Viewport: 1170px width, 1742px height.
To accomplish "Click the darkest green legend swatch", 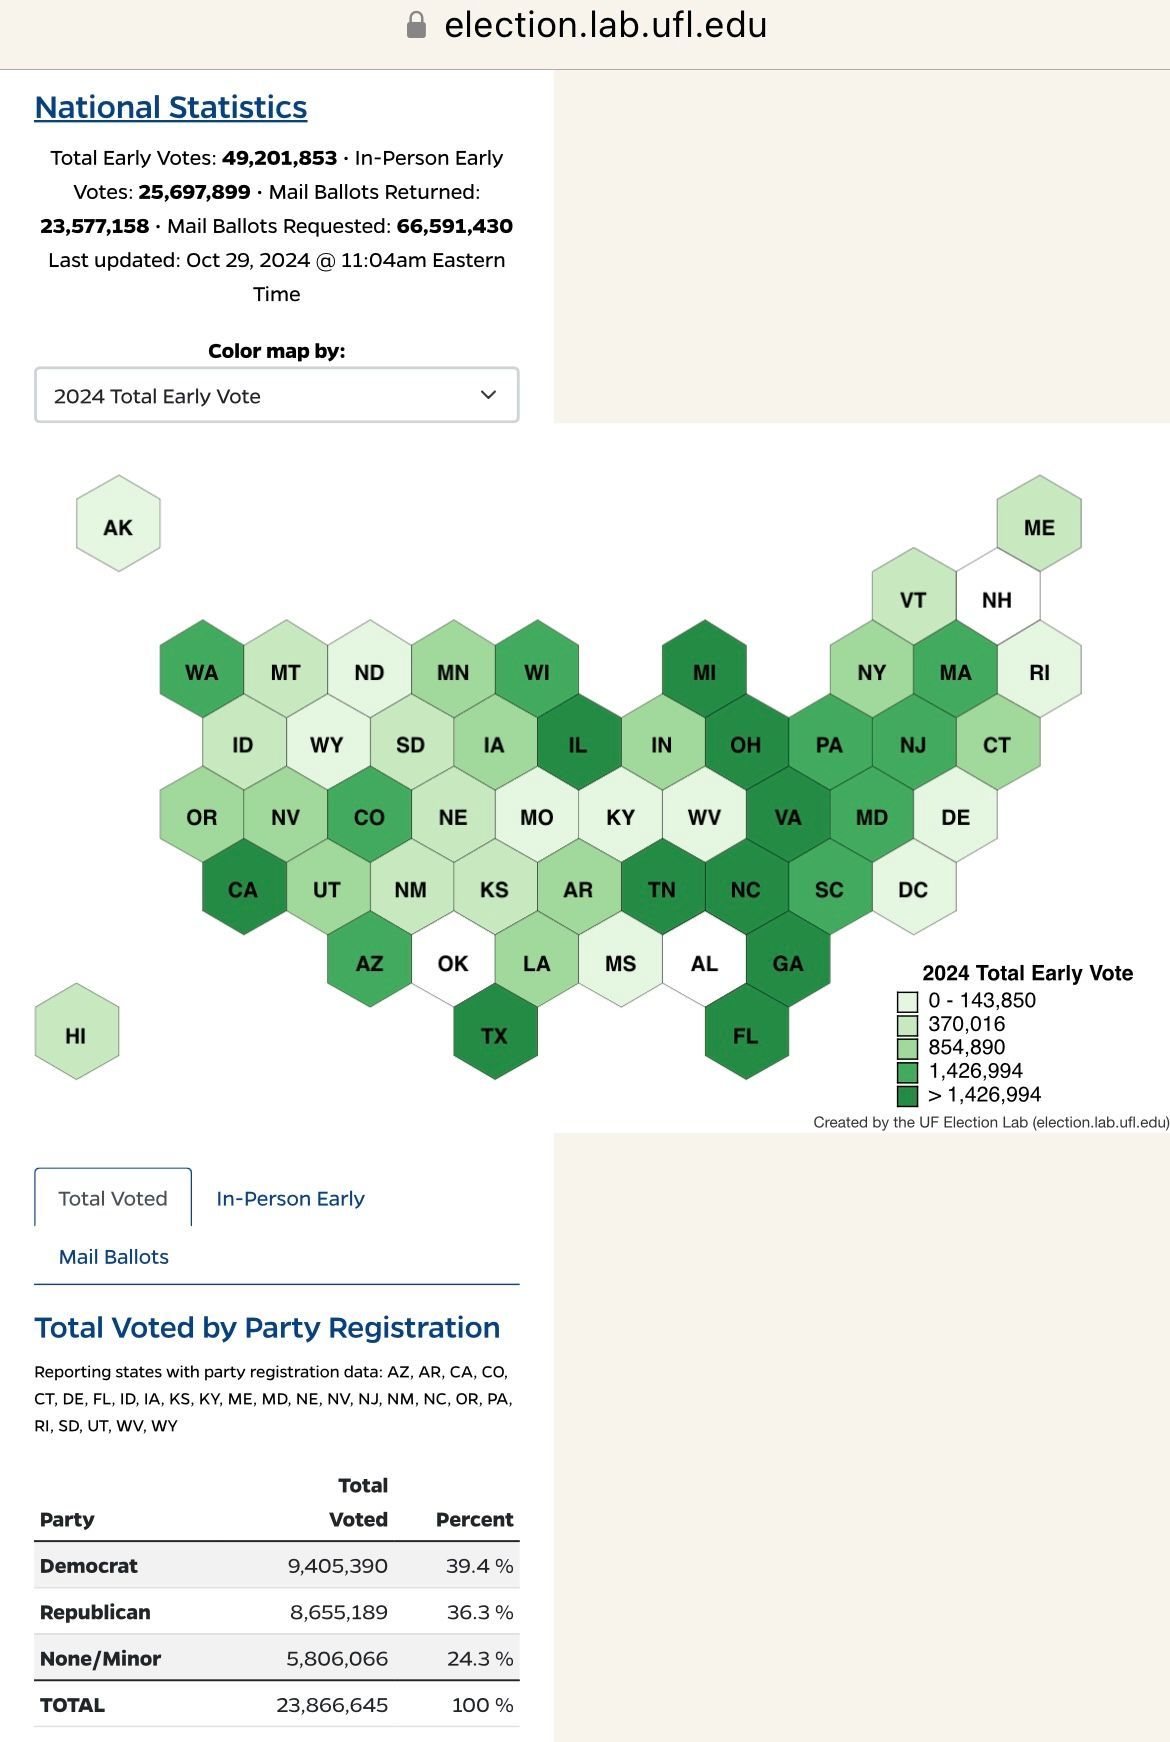I will [907, 1095].
